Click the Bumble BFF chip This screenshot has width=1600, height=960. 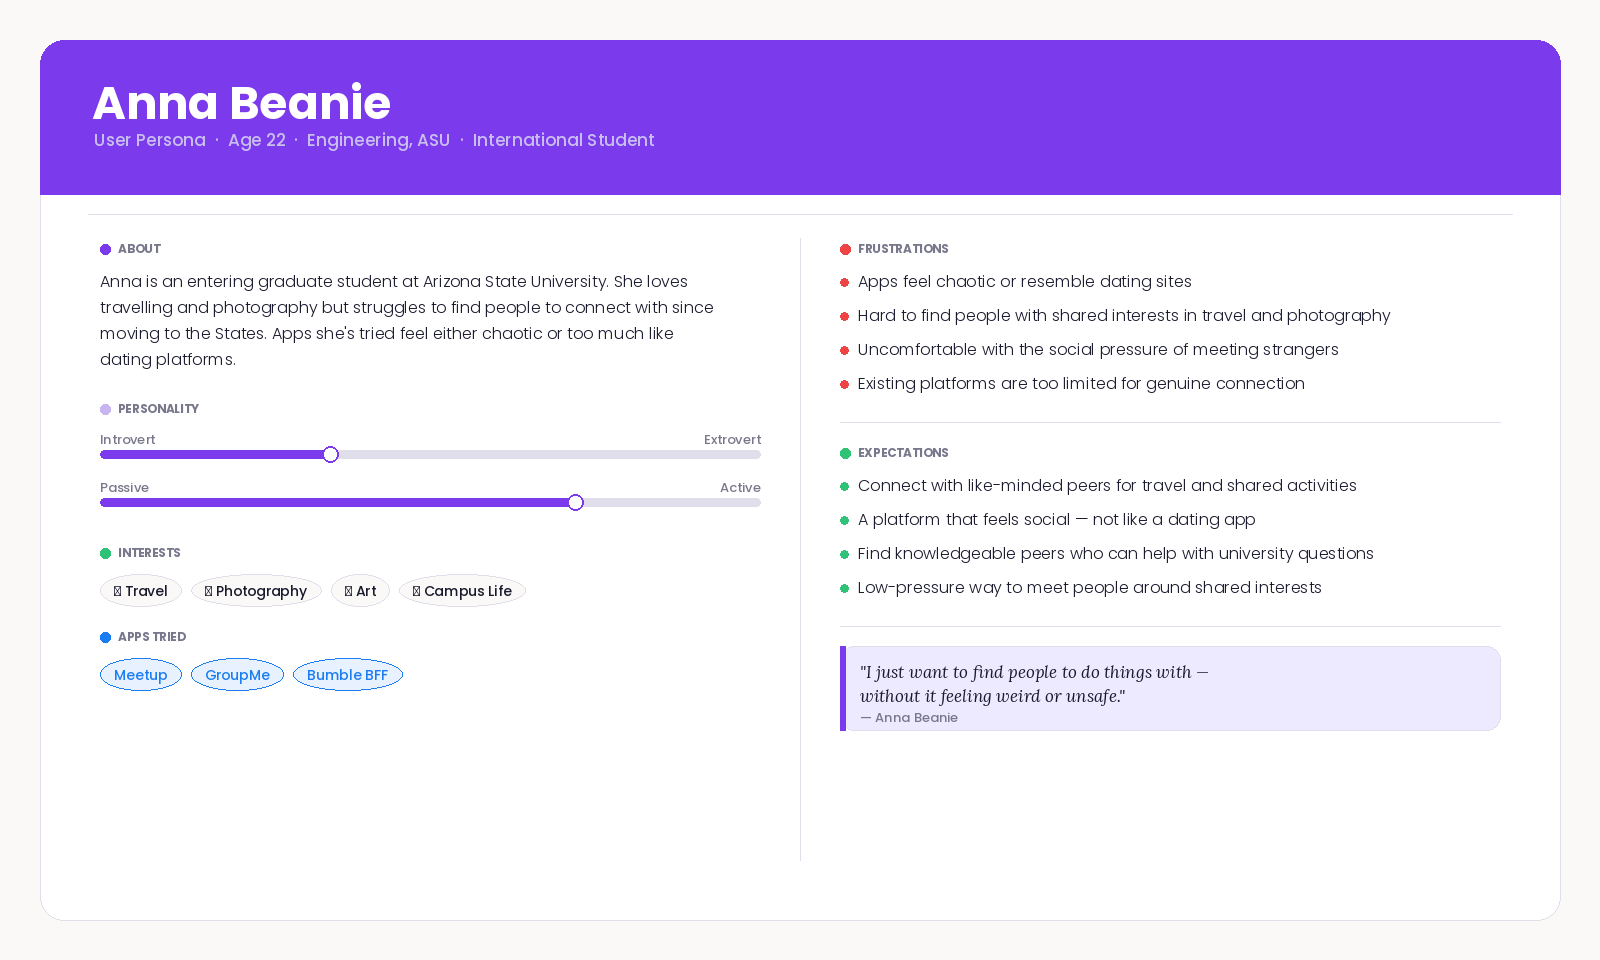[x=347, y=675]
